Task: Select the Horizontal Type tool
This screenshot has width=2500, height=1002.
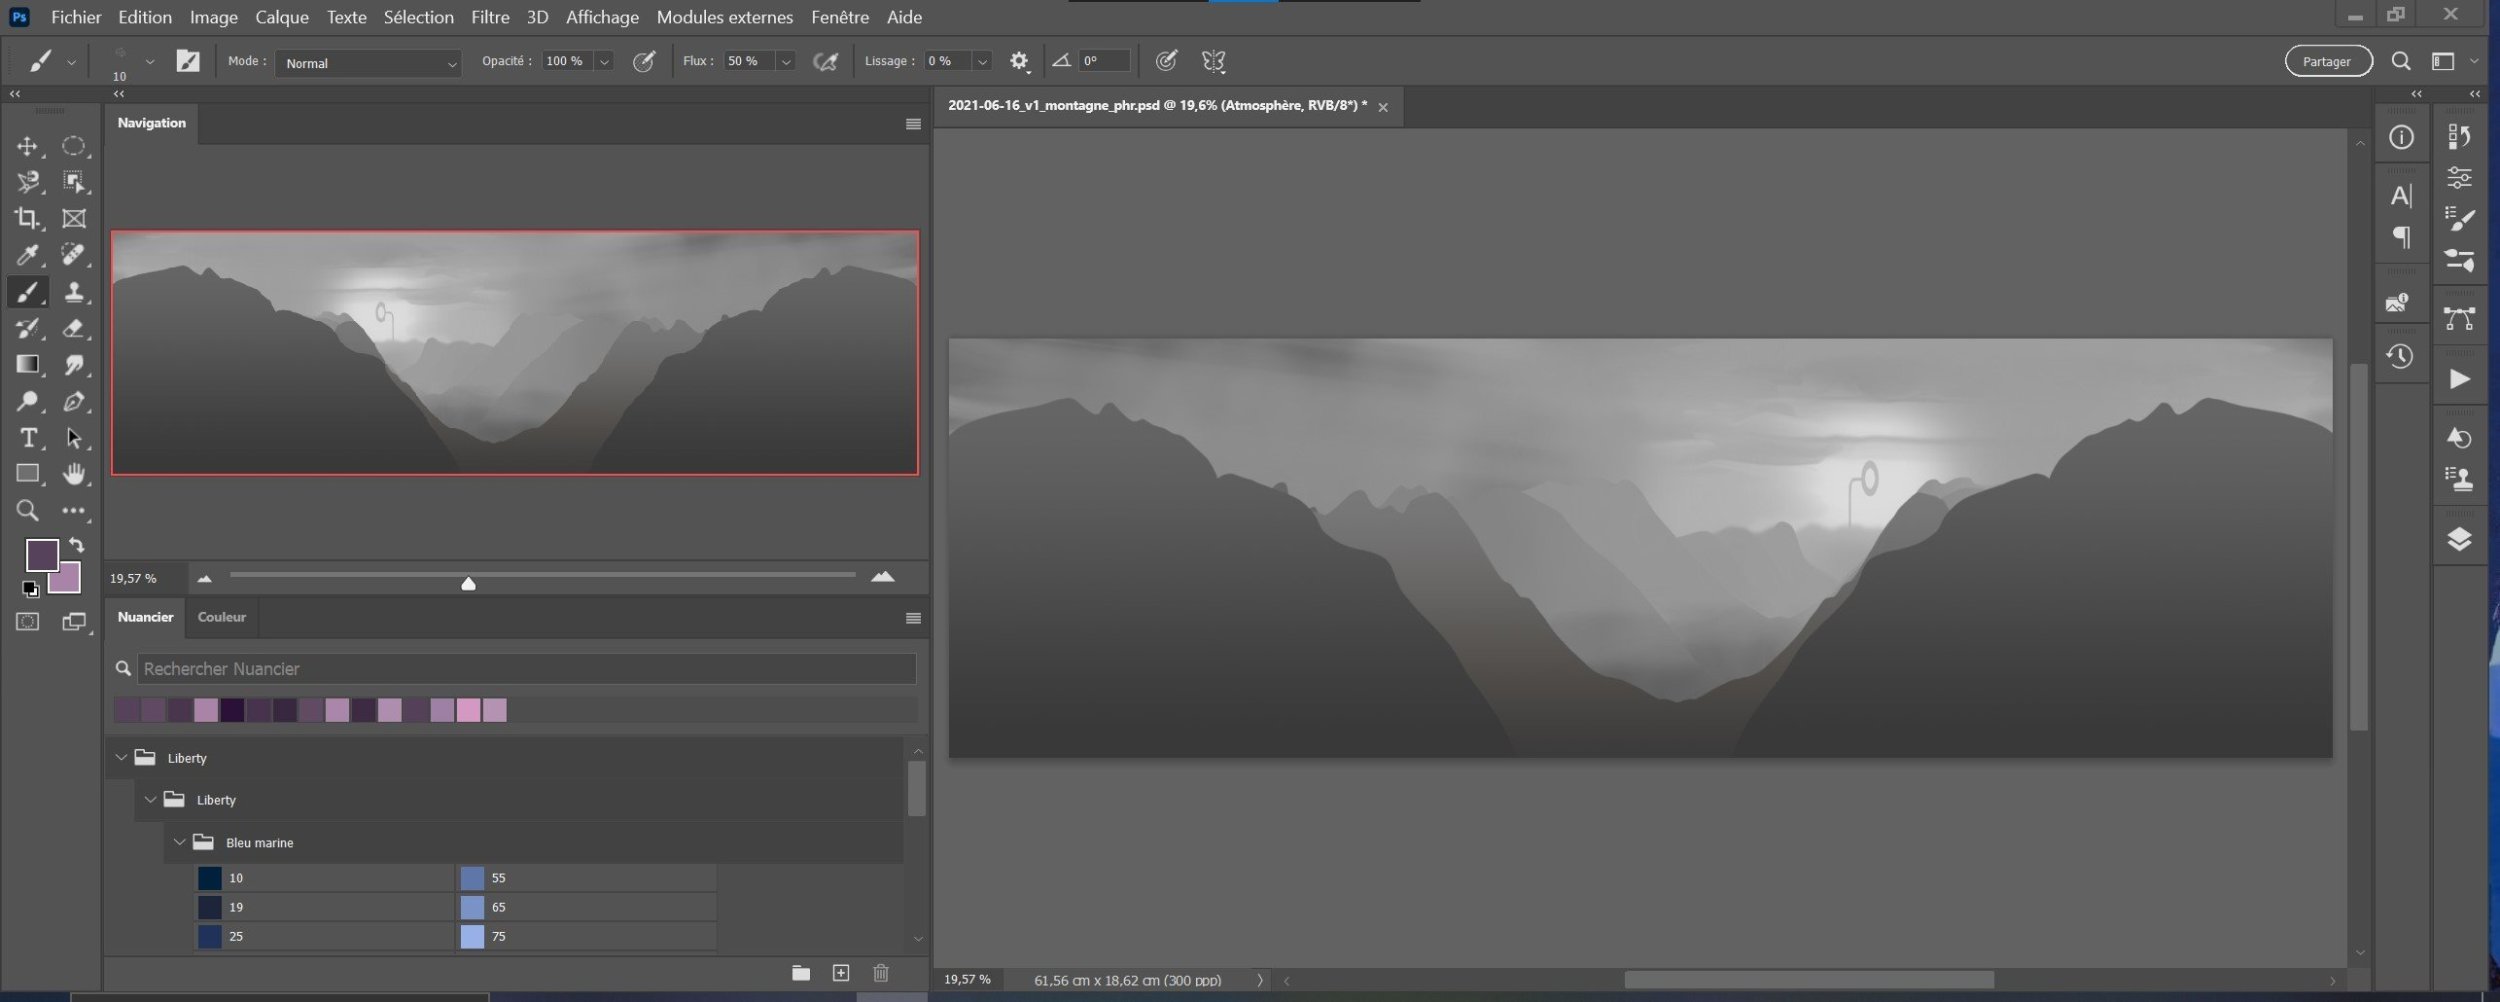Action: [27, 438]
